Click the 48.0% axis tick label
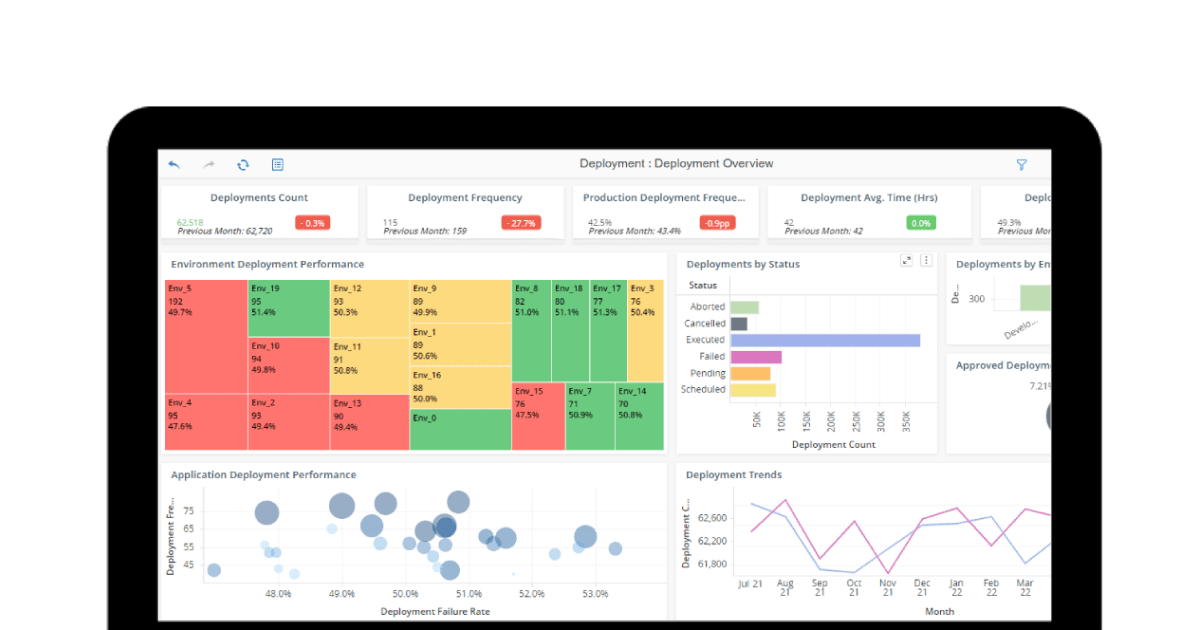 point(278,594)
